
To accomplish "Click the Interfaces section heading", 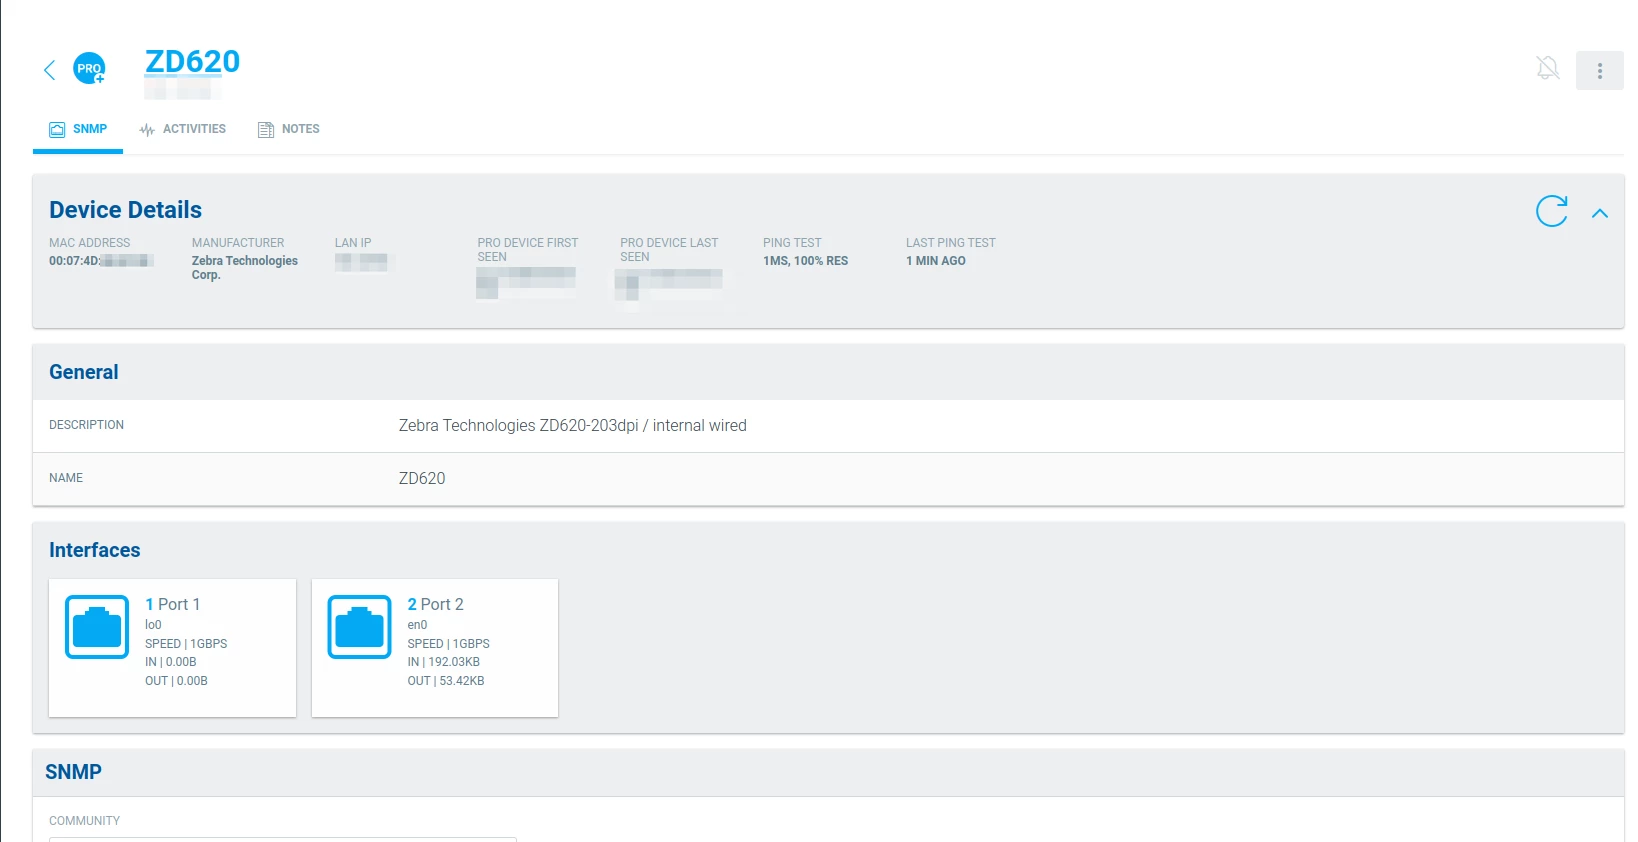I will click(95, 550).
